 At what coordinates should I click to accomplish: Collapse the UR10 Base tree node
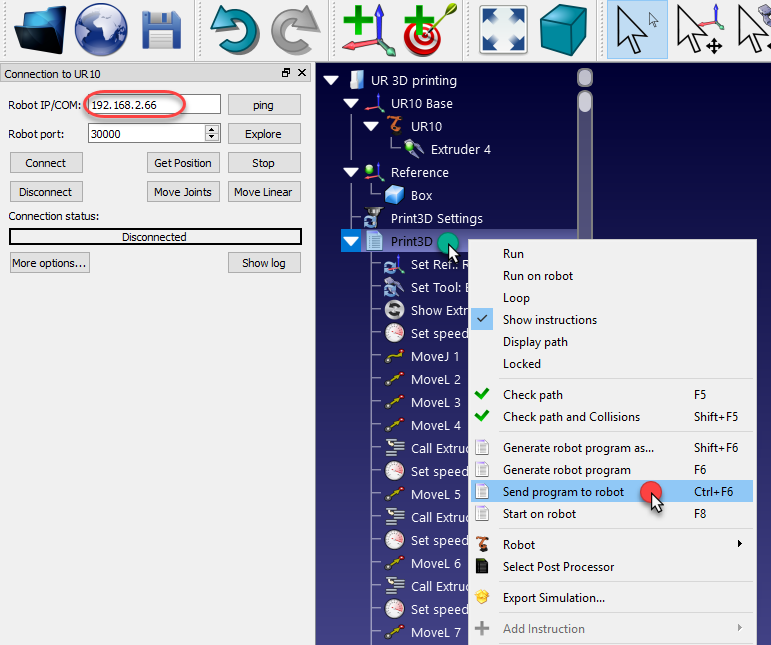[350, 104]
